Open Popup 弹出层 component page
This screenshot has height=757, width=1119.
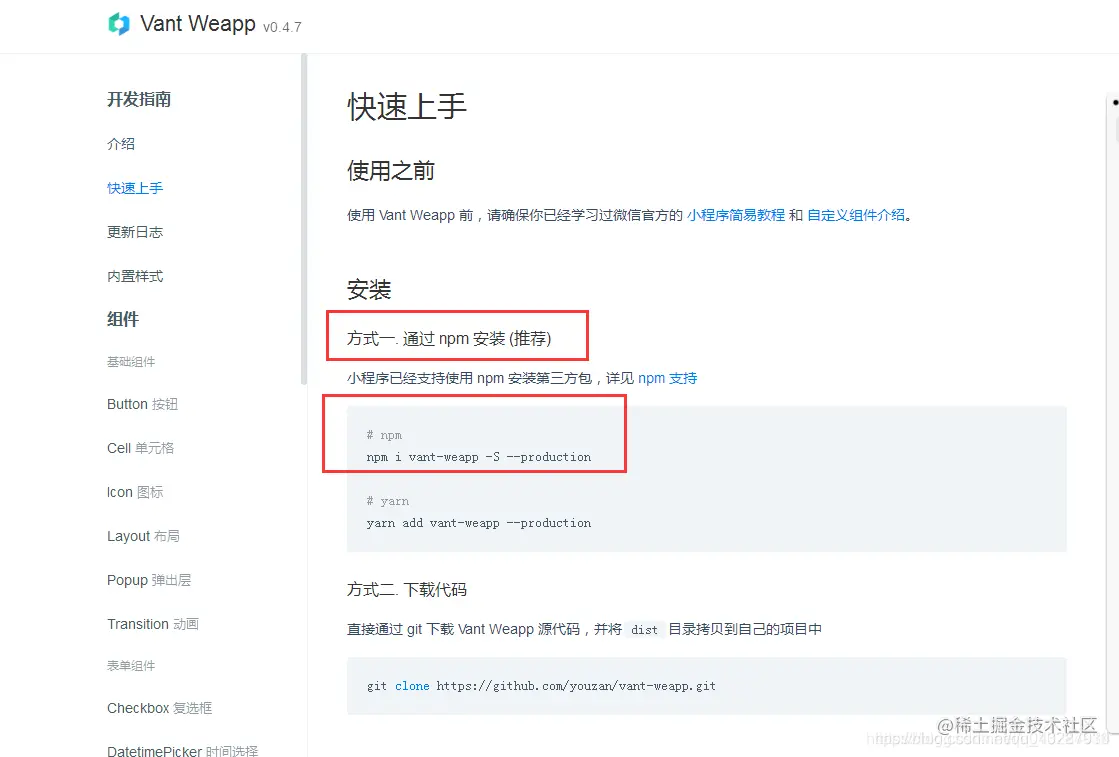click(149, 580)
